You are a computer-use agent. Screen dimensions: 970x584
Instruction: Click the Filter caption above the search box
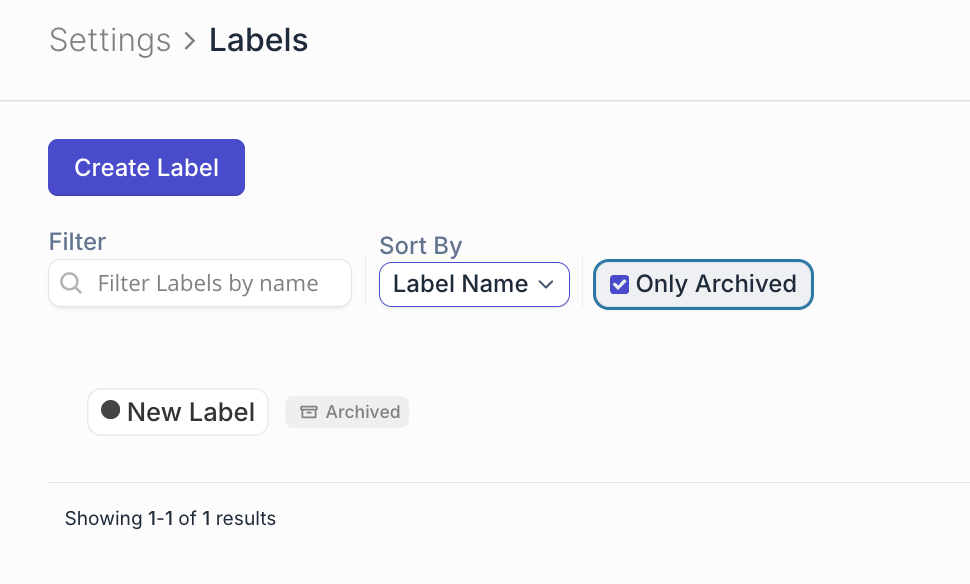pyautogui.click(x=77, y=241)
